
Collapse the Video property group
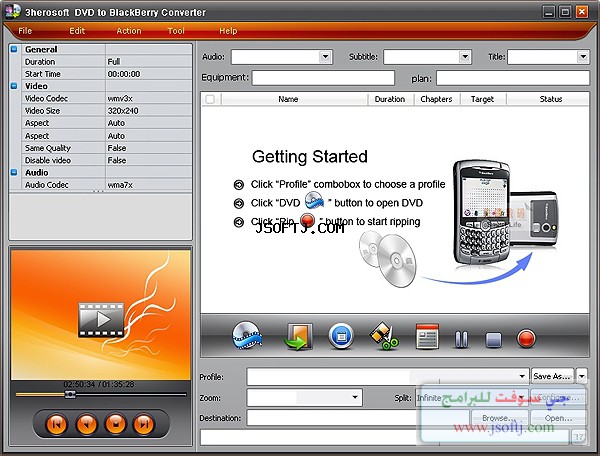tap(14, 86)
